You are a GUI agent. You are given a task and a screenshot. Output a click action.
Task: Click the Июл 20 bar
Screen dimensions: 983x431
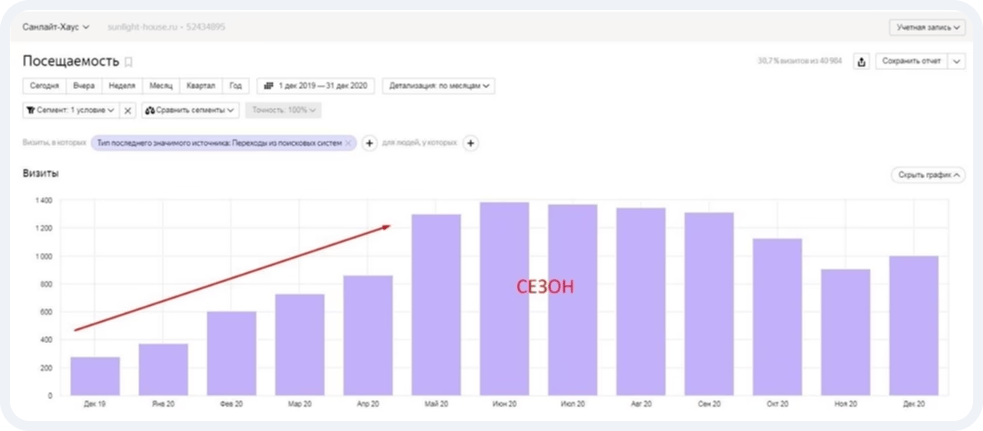pos(573,300)
